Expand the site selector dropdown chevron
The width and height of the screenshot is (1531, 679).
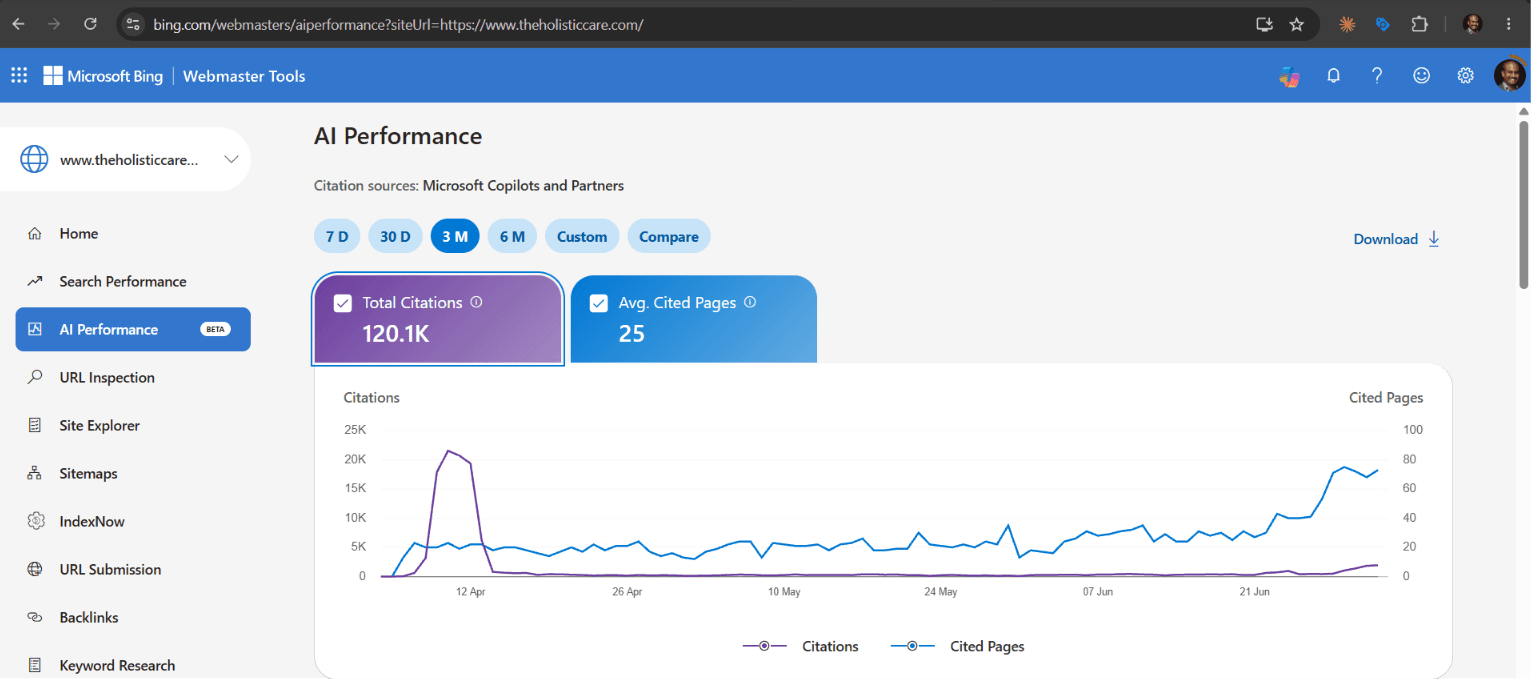(231, 159)
